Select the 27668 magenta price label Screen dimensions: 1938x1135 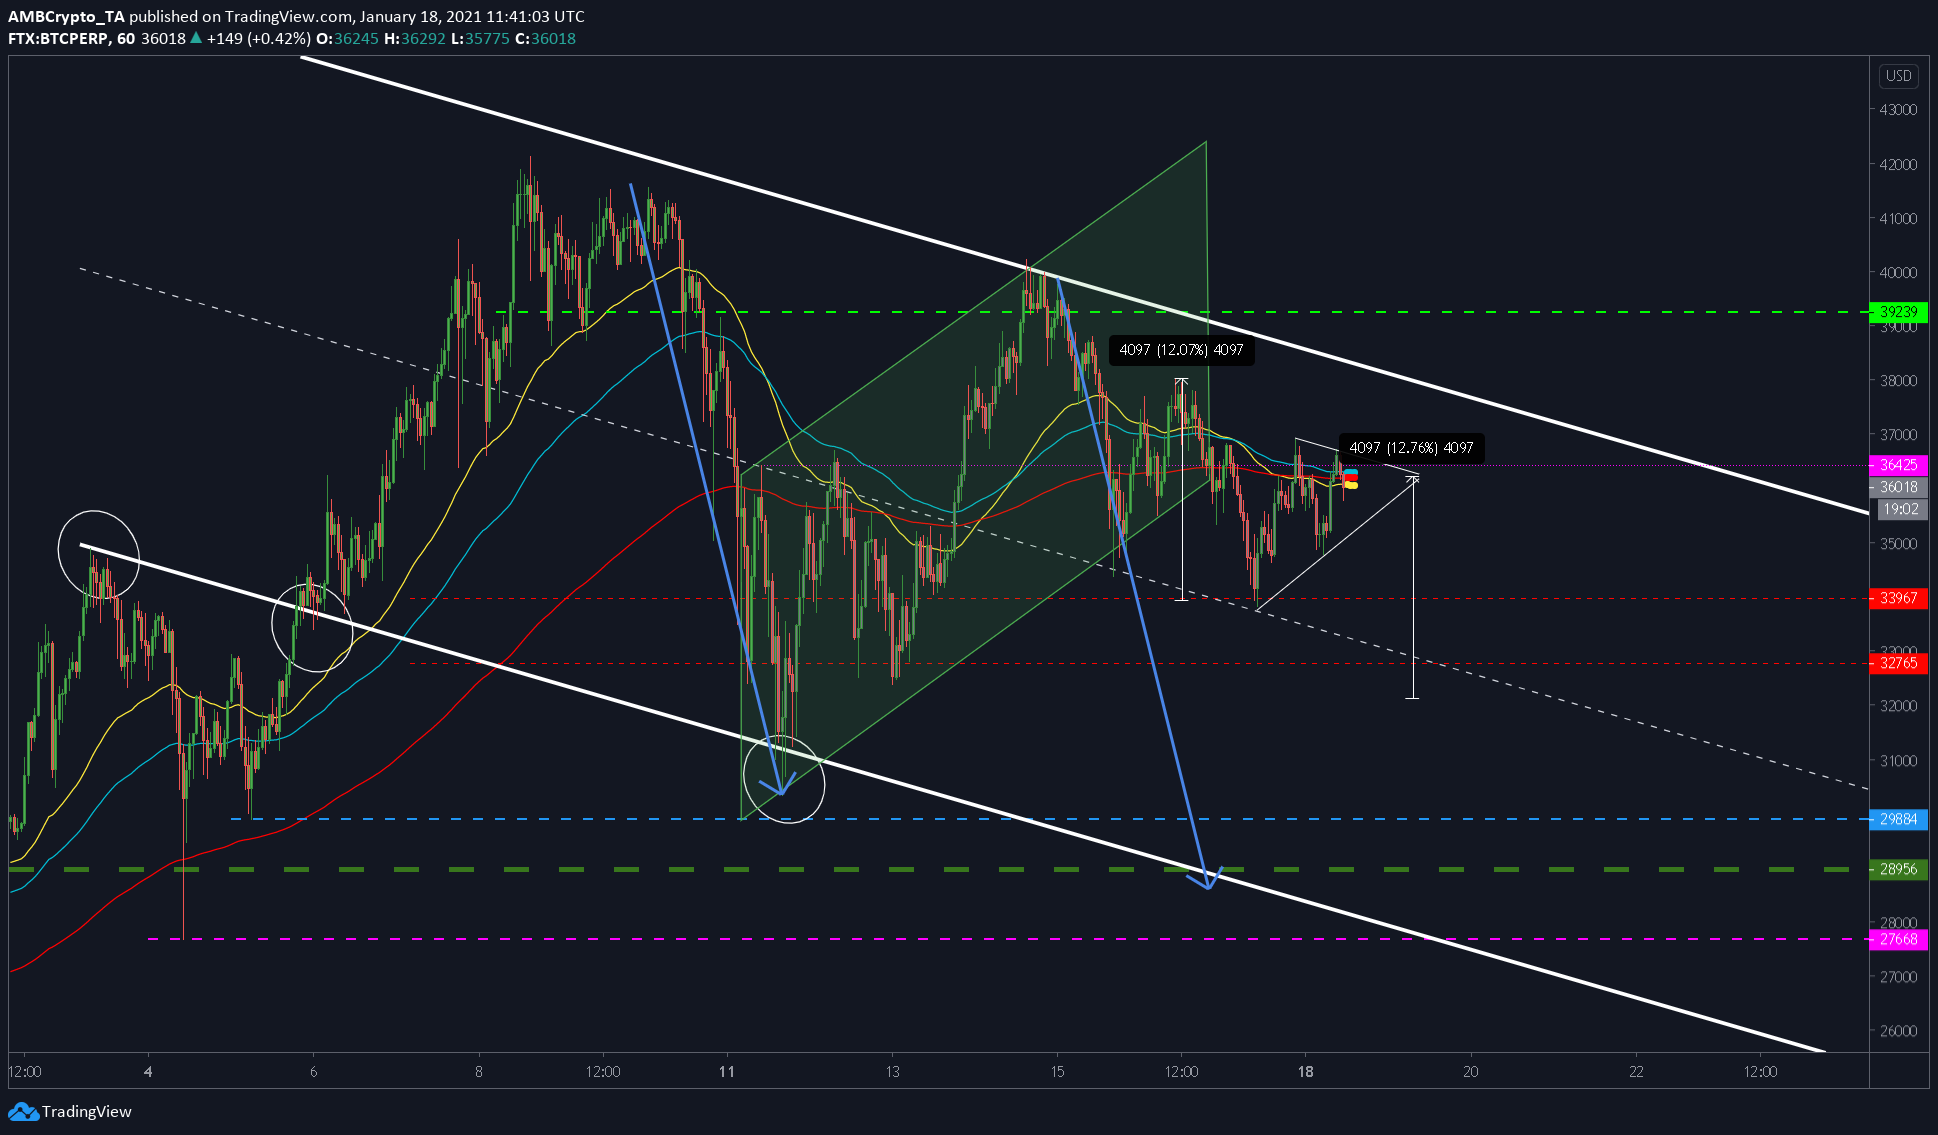click(x=1898, y=939)
